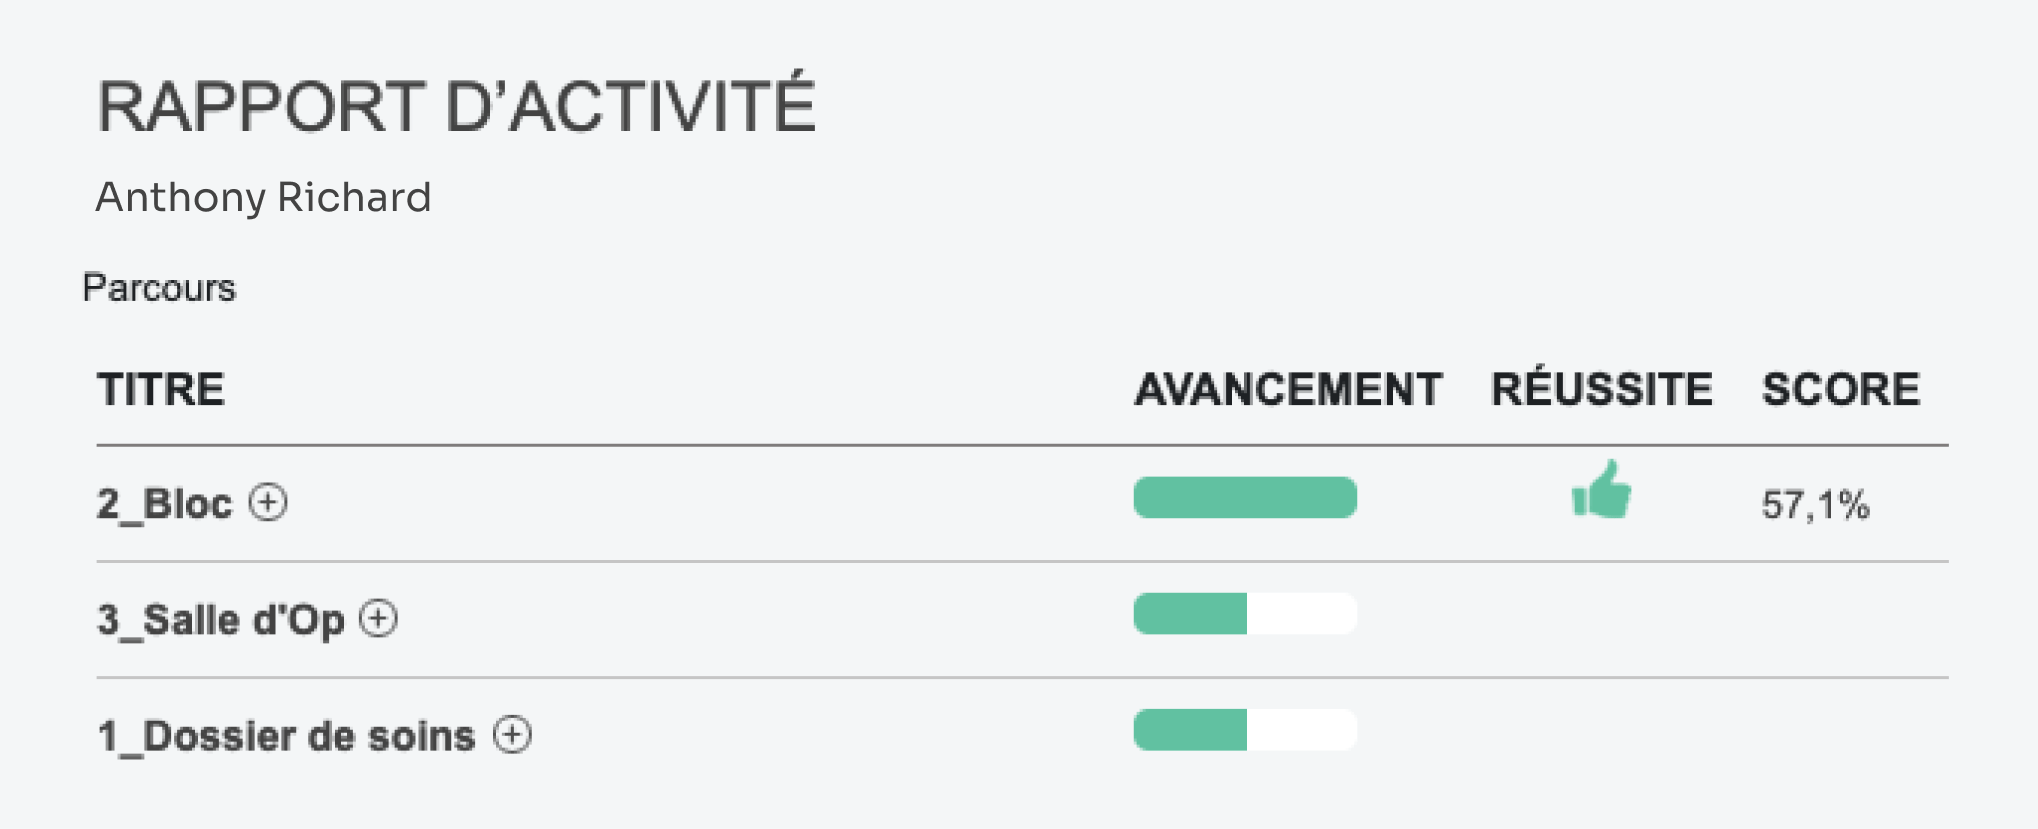Select the Parcours section label
This screenshot has width=2038, height=829.
[x=159, y=288]
